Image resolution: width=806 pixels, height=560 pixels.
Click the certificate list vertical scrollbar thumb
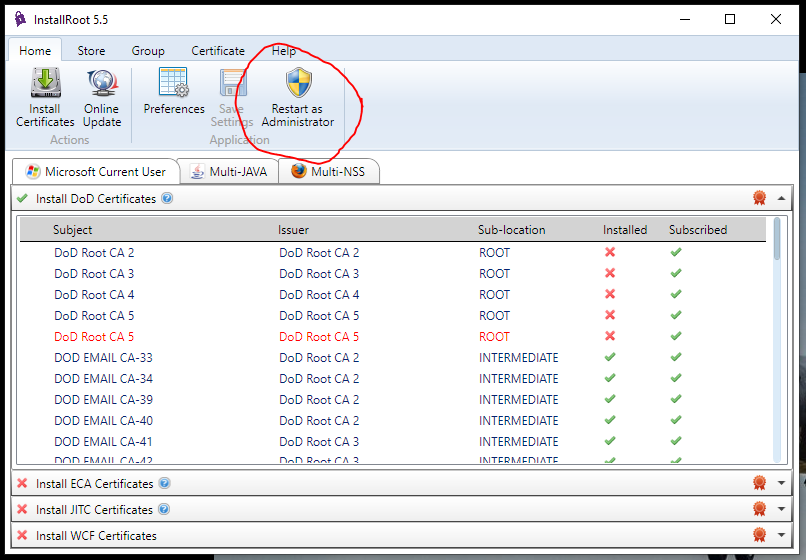coord(777,238)
